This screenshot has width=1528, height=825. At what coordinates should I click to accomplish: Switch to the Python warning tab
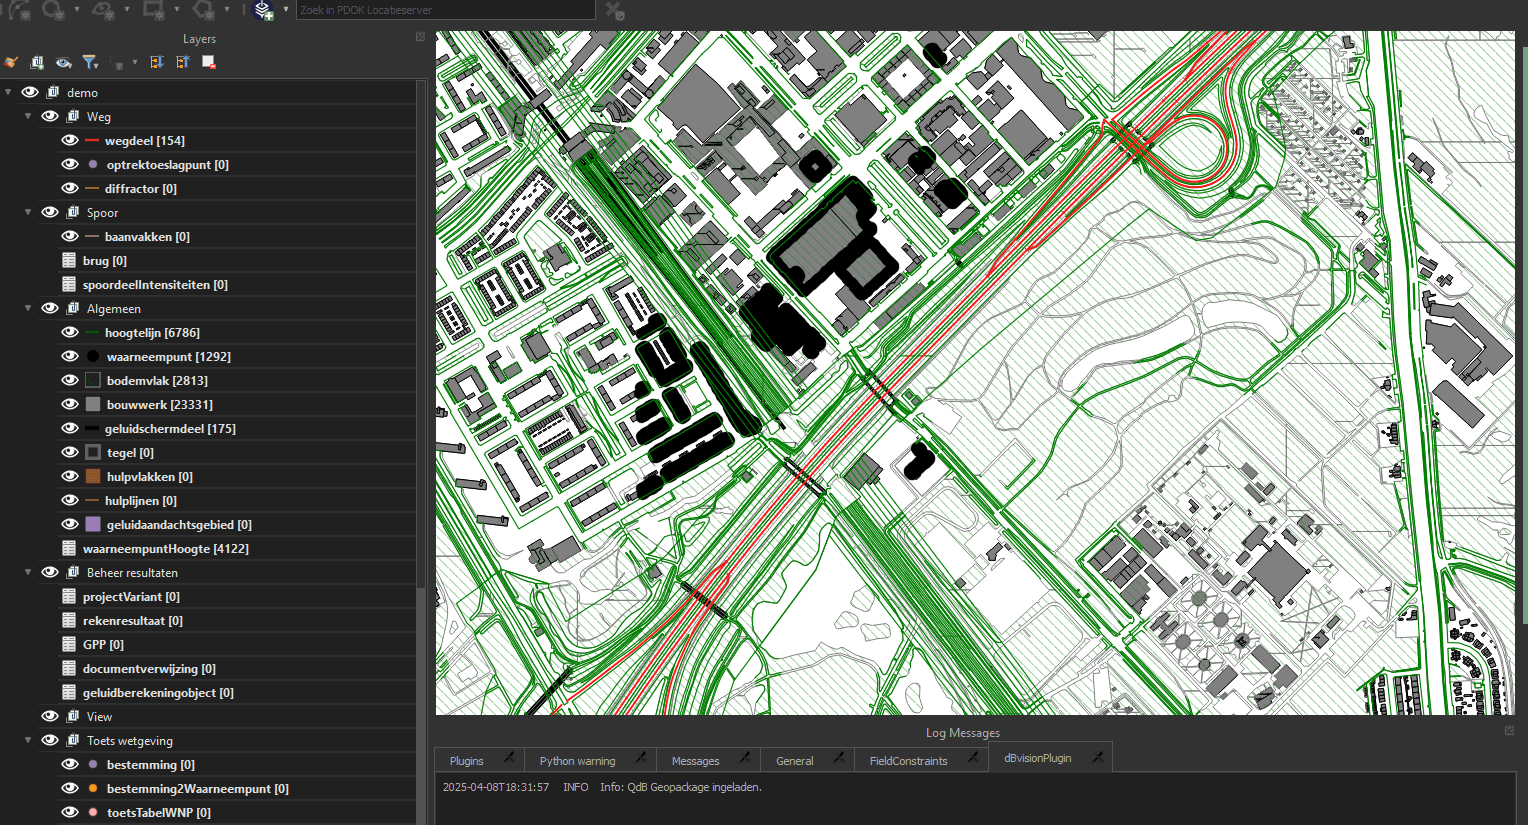577,760
